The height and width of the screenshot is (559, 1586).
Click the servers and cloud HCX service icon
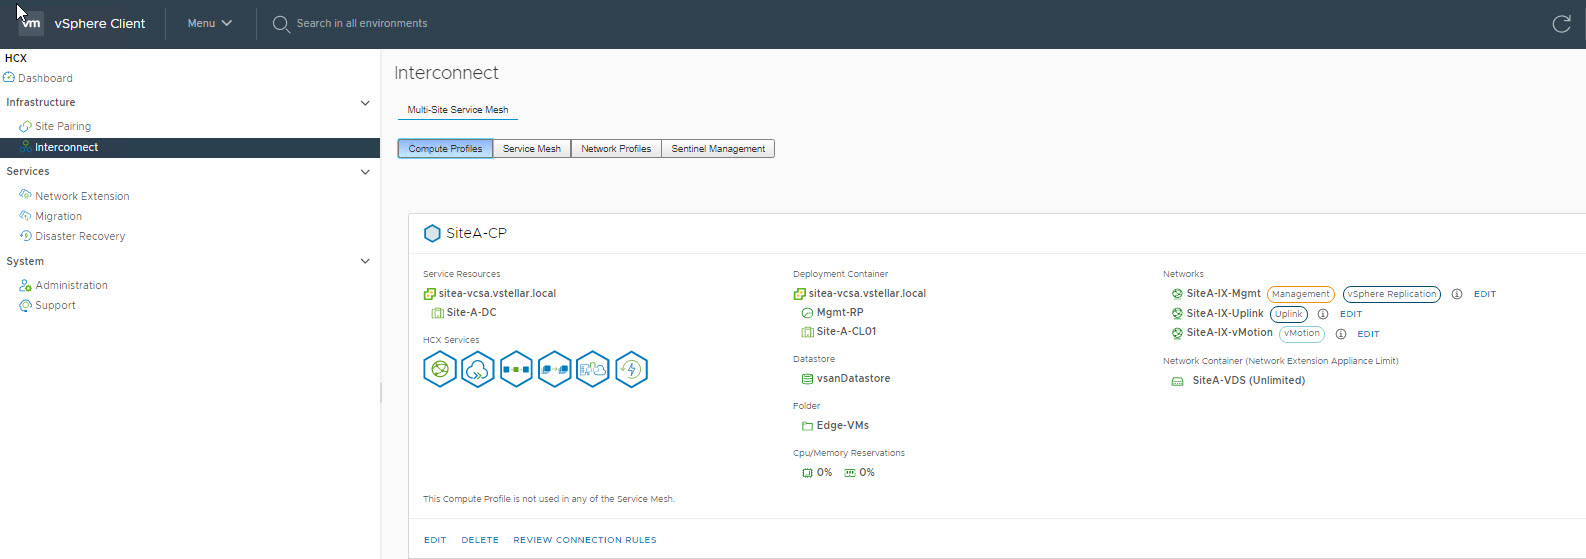593,370
